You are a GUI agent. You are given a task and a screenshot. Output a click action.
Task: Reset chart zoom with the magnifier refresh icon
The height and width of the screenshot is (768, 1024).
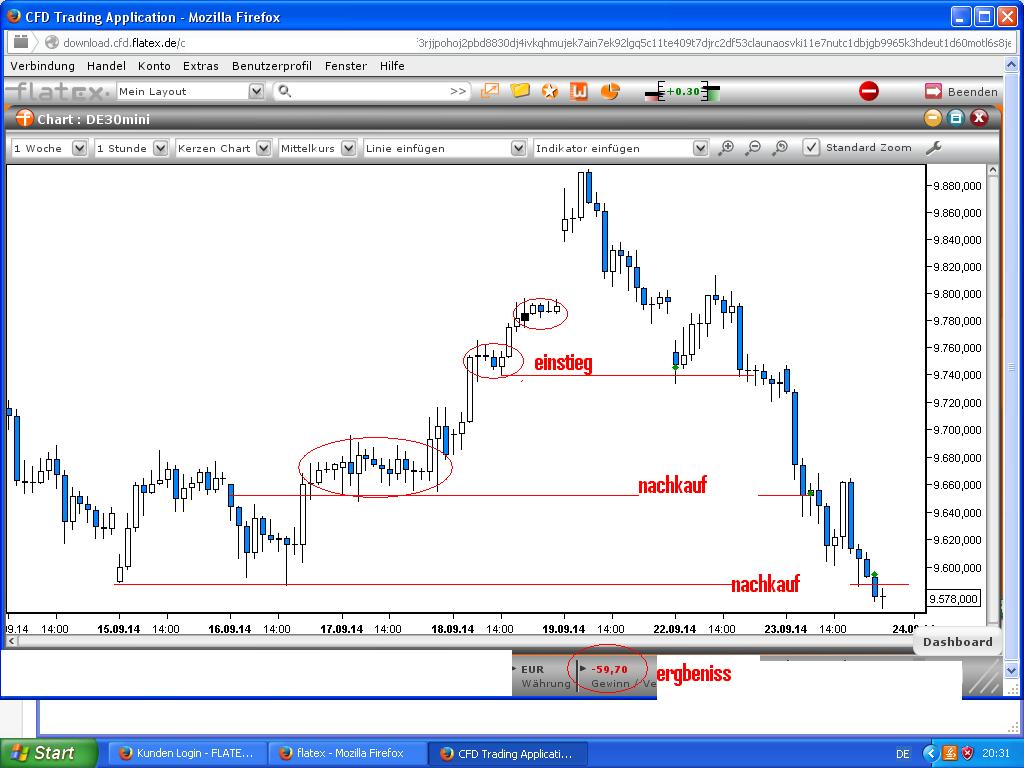pos(780,148)
